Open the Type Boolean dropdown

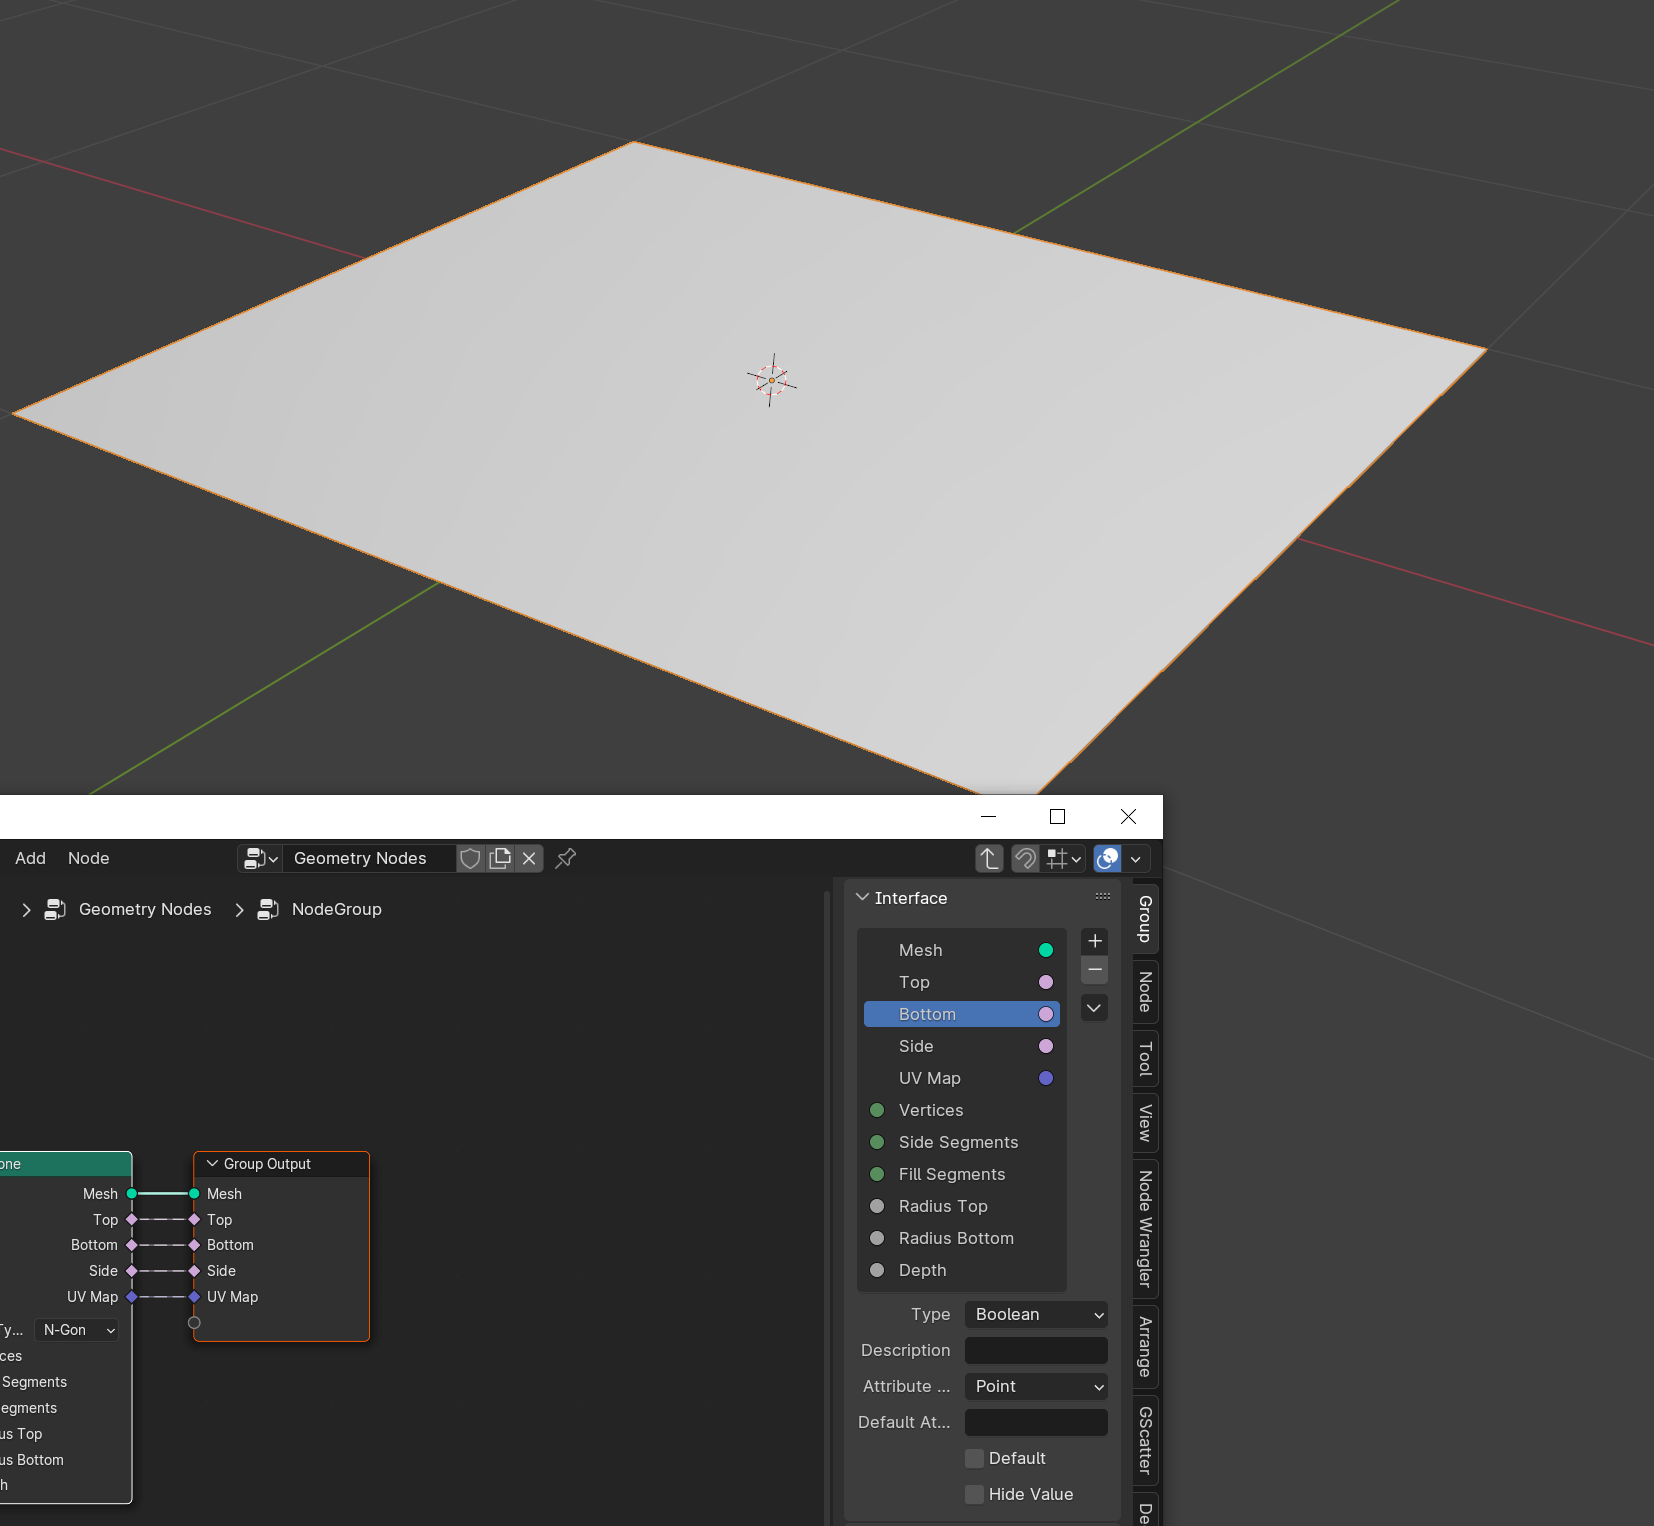1036,1314
